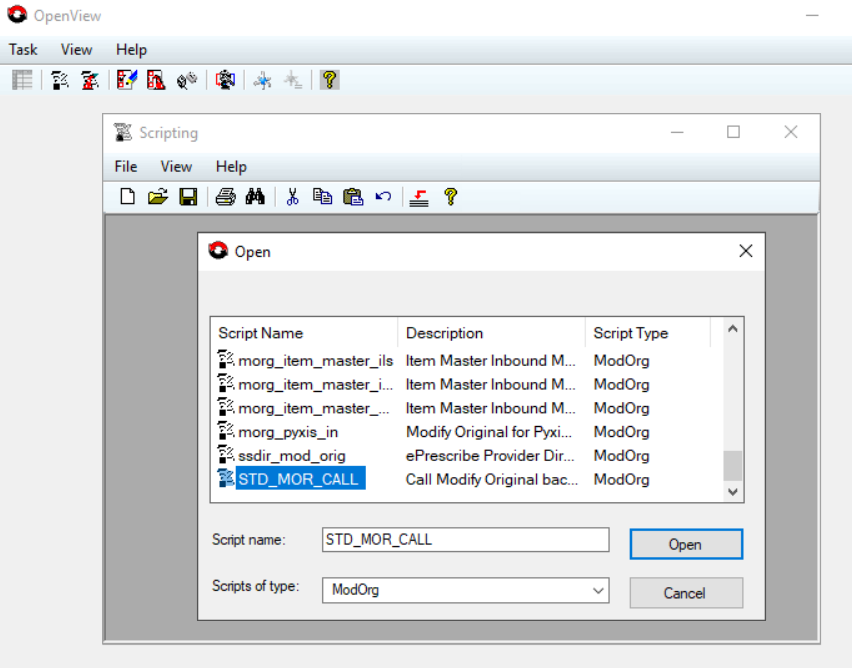The width and height of the screenshot is (852, 668).
Task: Click the red arrow compile icon in Scripting
Action: (419, 197)
